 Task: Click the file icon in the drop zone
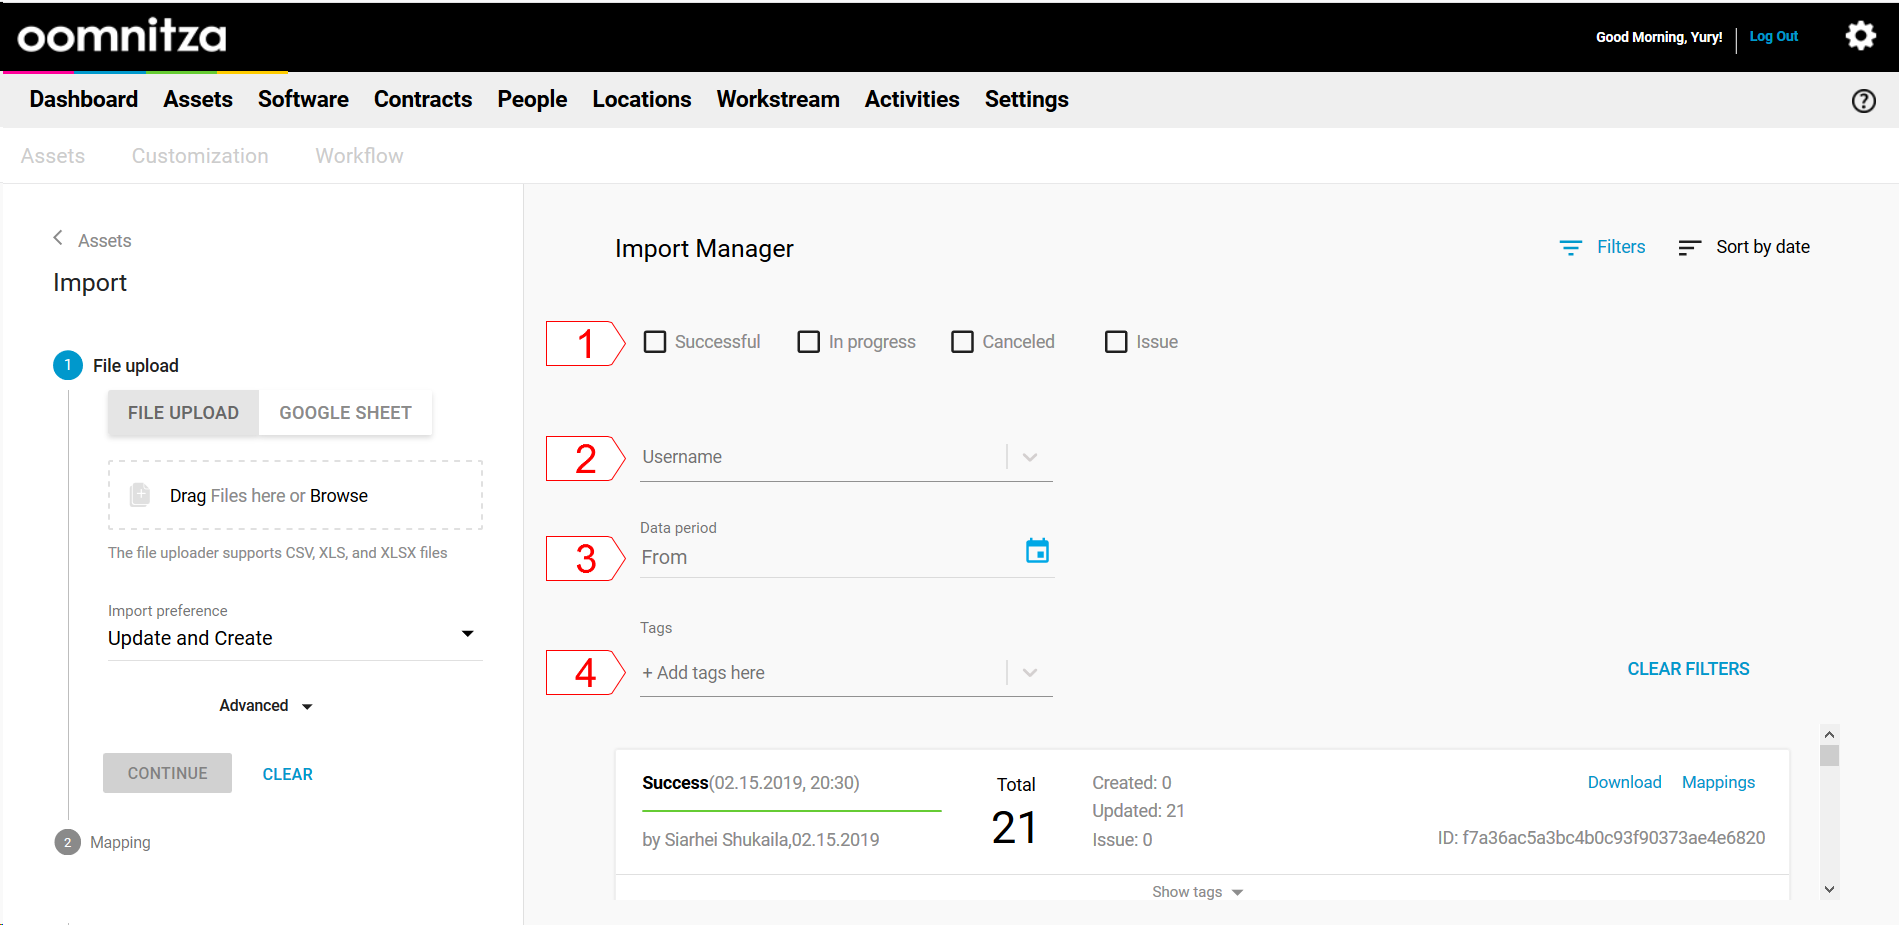(x=140, y=495)
